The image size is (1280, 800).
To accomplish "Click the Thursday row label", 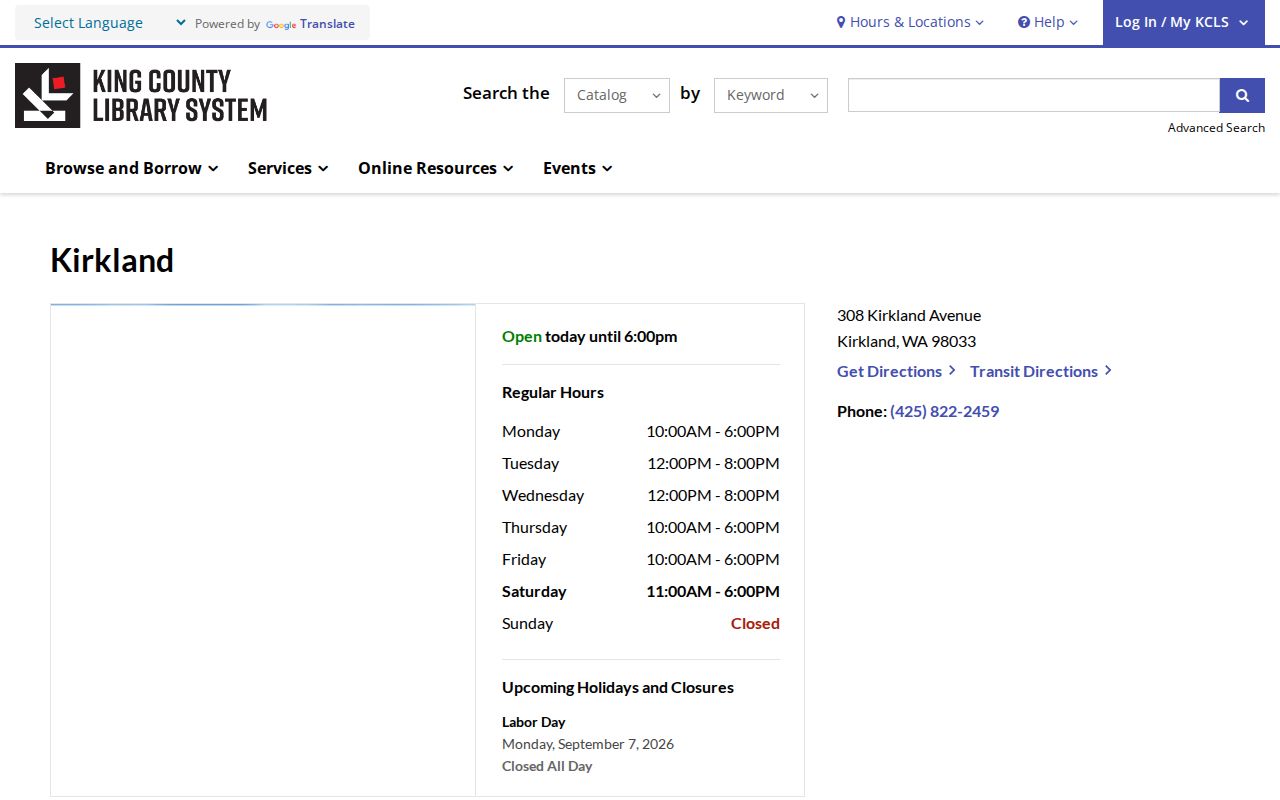I will 534,527.
